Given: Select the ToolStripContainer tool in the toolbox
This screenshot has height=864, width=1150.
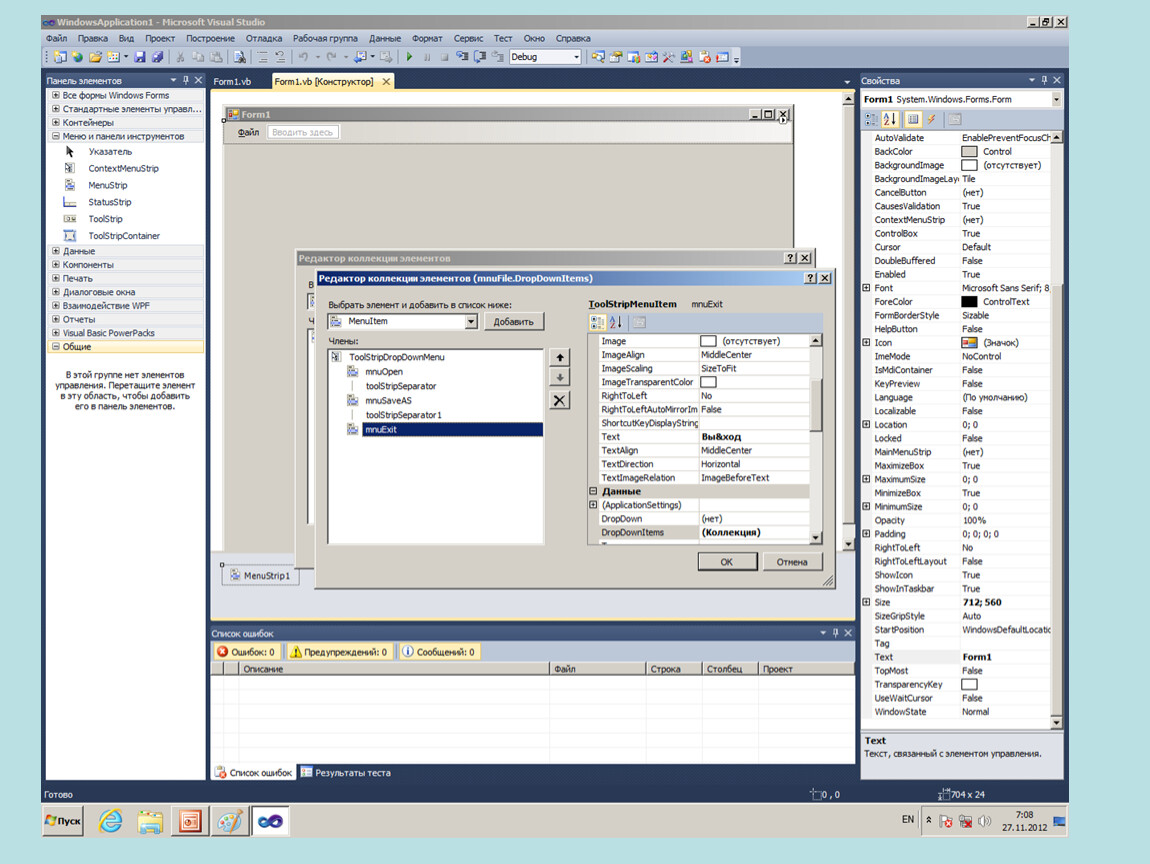Looking at the screenshot, I should click(x=124, y=235).
